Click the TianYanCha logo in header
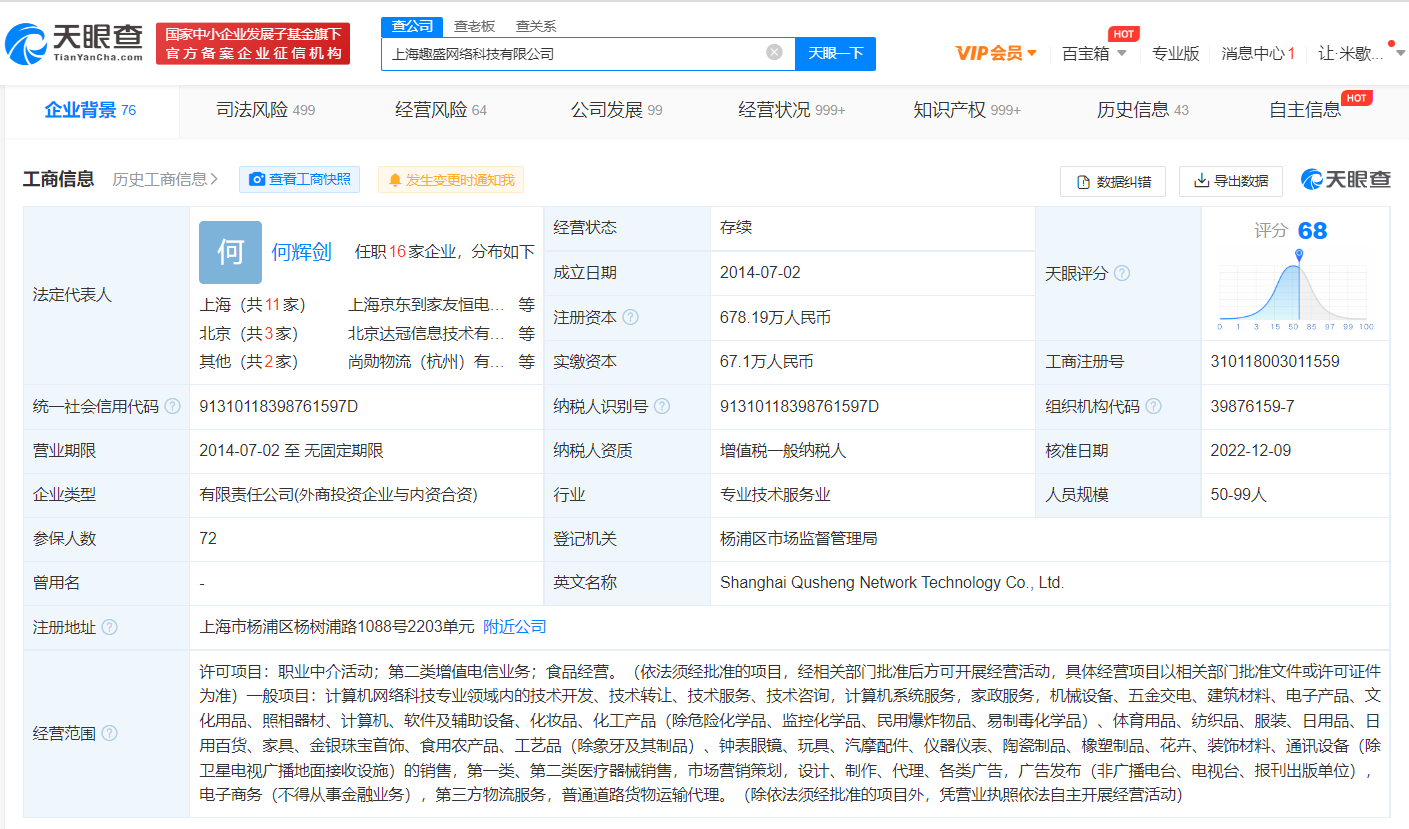This screenshot has height=829, width=1409. [75, 42]
